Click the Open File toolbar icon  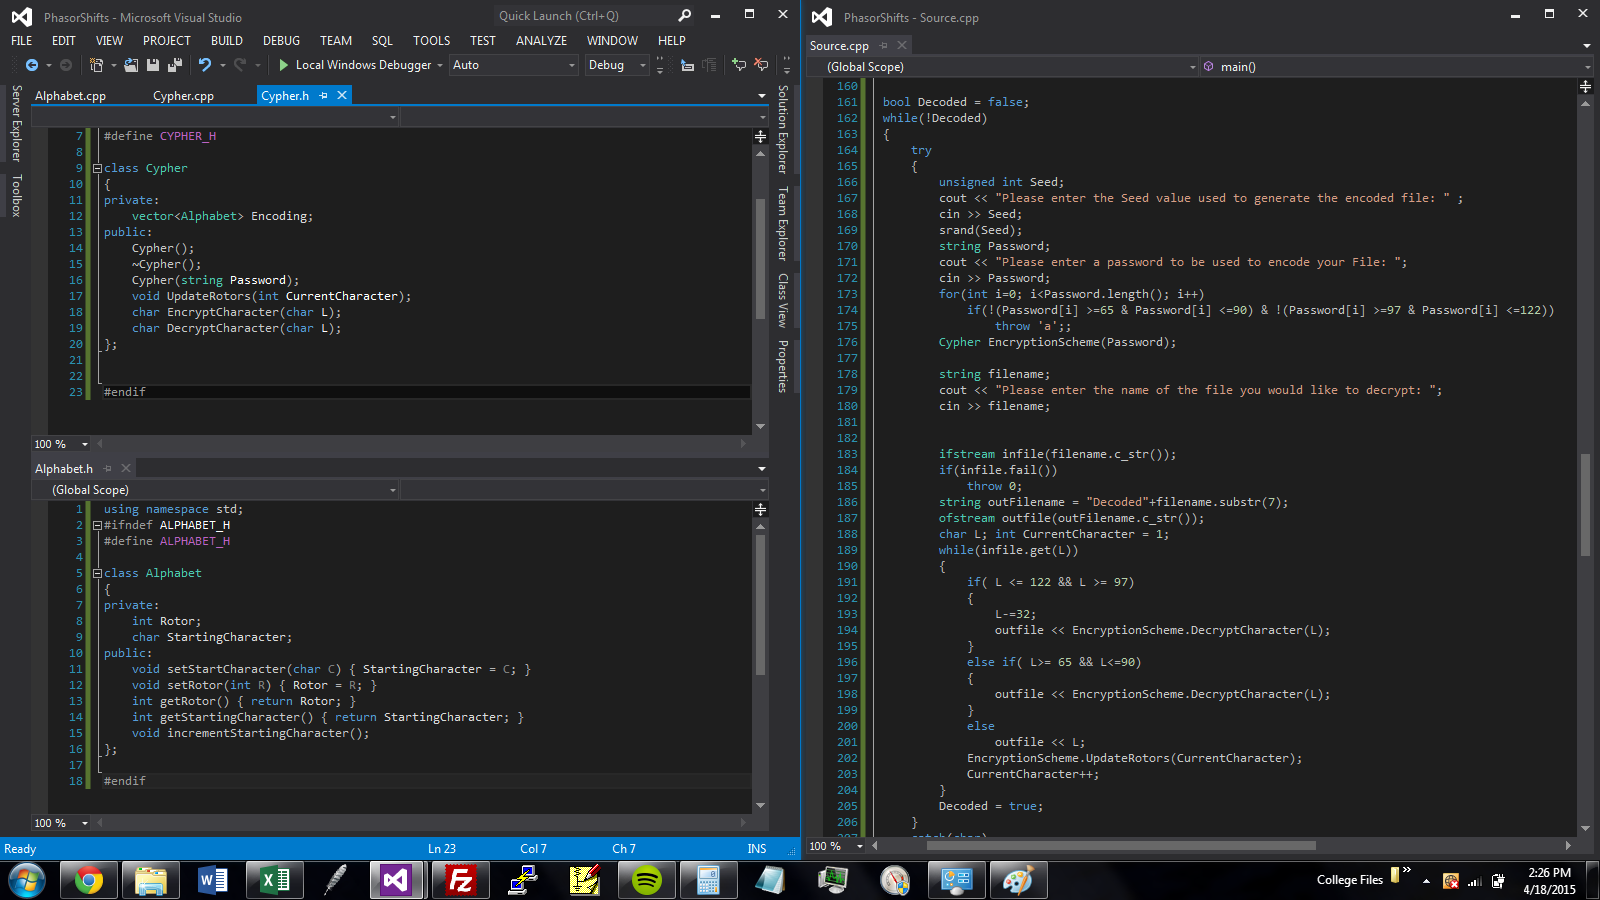[132, 65]
